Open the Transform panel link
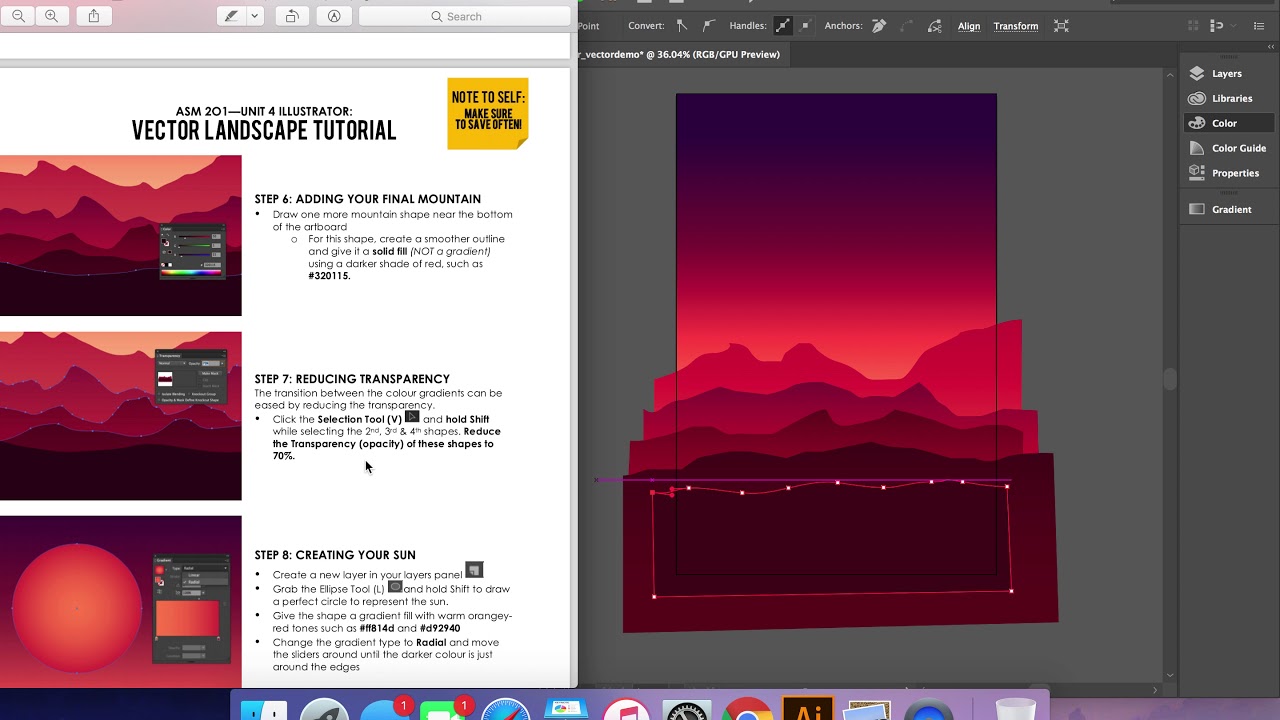 pos(1016,26)
